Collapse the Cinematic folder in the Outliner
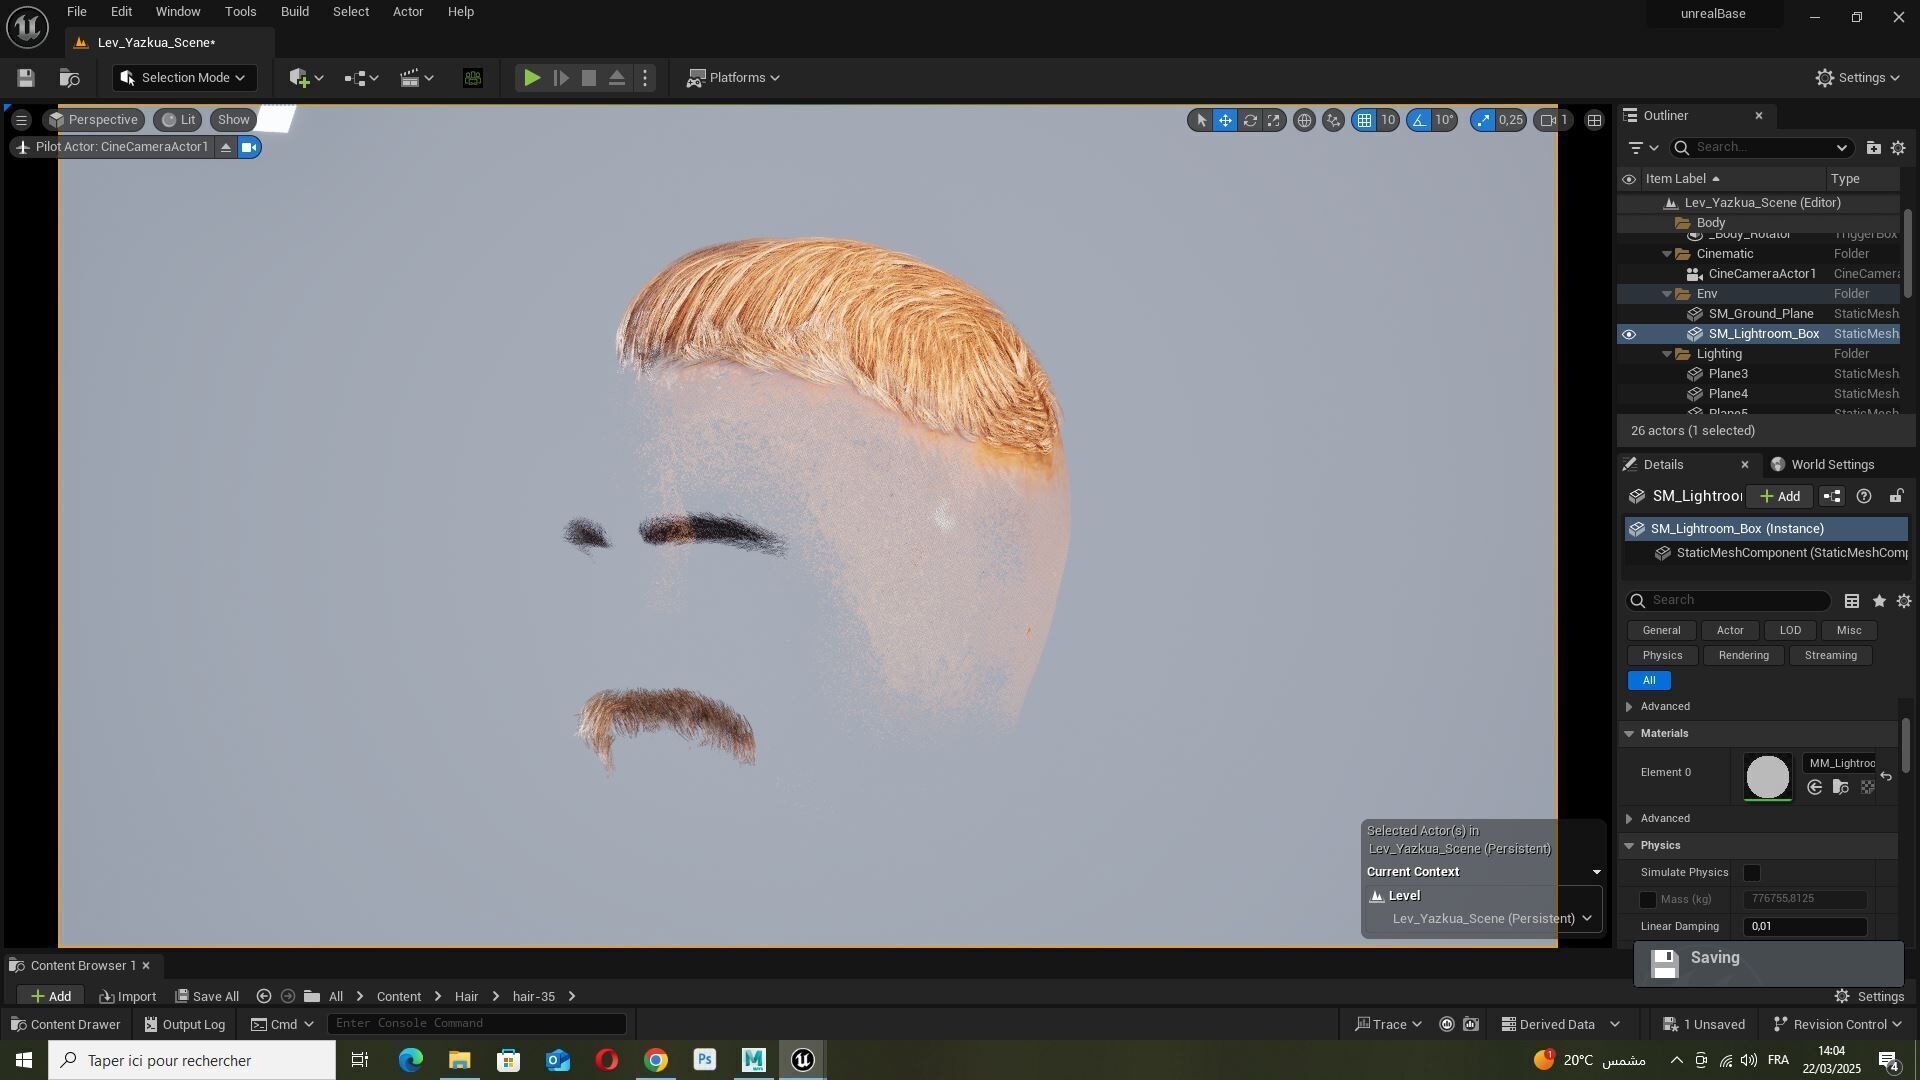 1667,254
